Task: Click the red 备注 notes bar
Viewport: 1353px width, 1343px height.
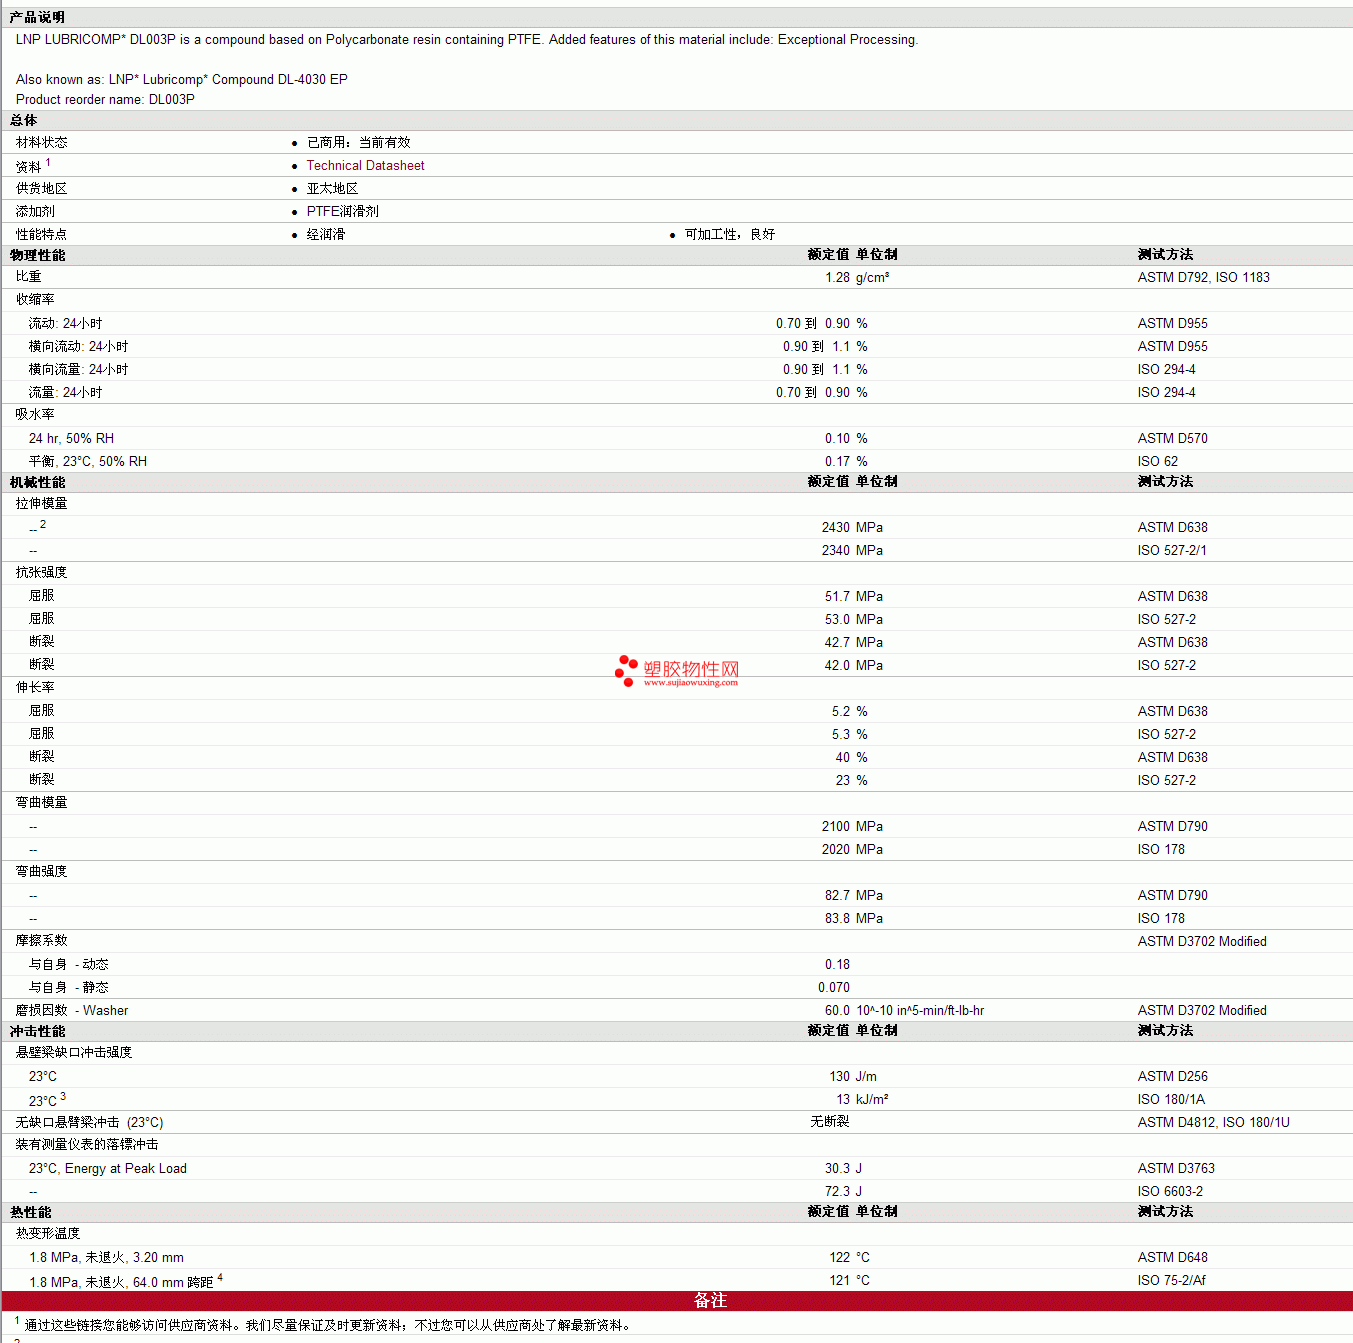Action: point(676,1301)
